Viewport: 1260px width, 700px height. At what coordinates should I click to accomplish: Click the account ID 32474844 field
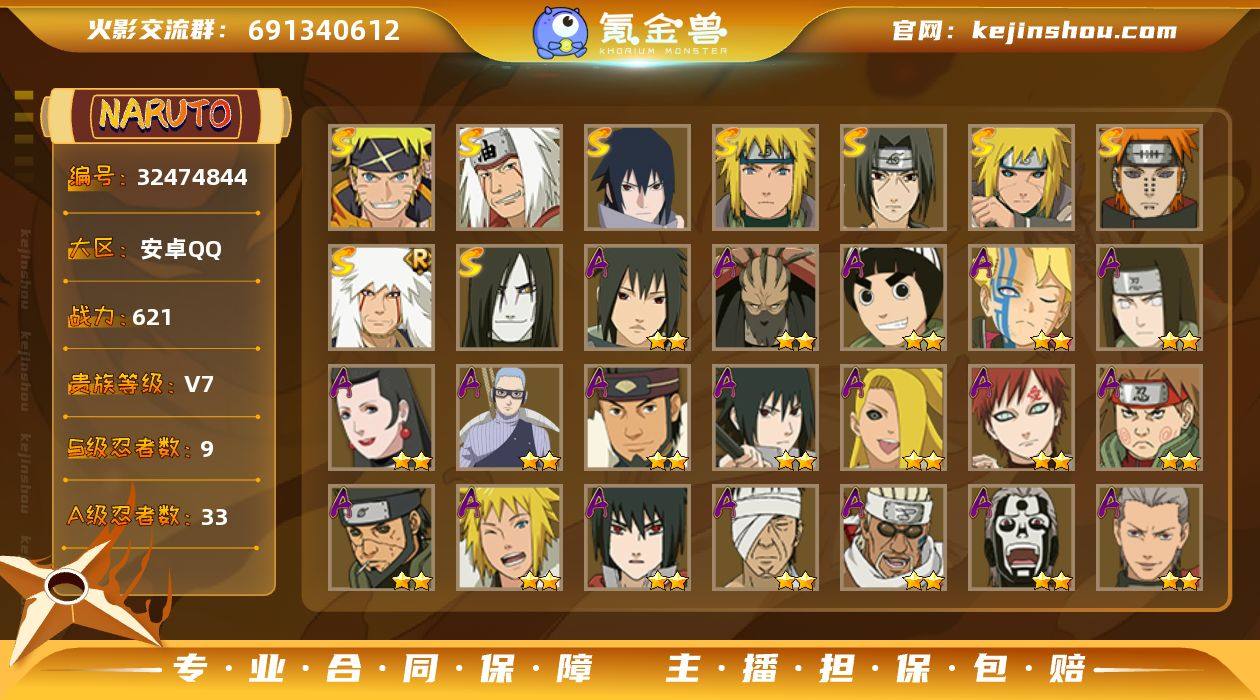coord(158,178)
